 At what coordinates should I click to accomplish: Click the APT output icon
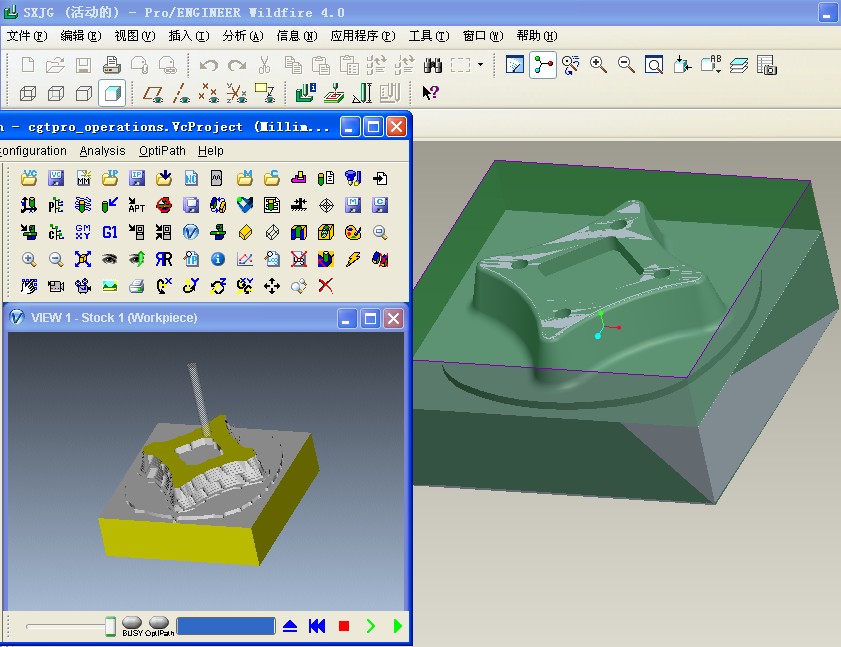pyautogui.click(x=137, y=205)
